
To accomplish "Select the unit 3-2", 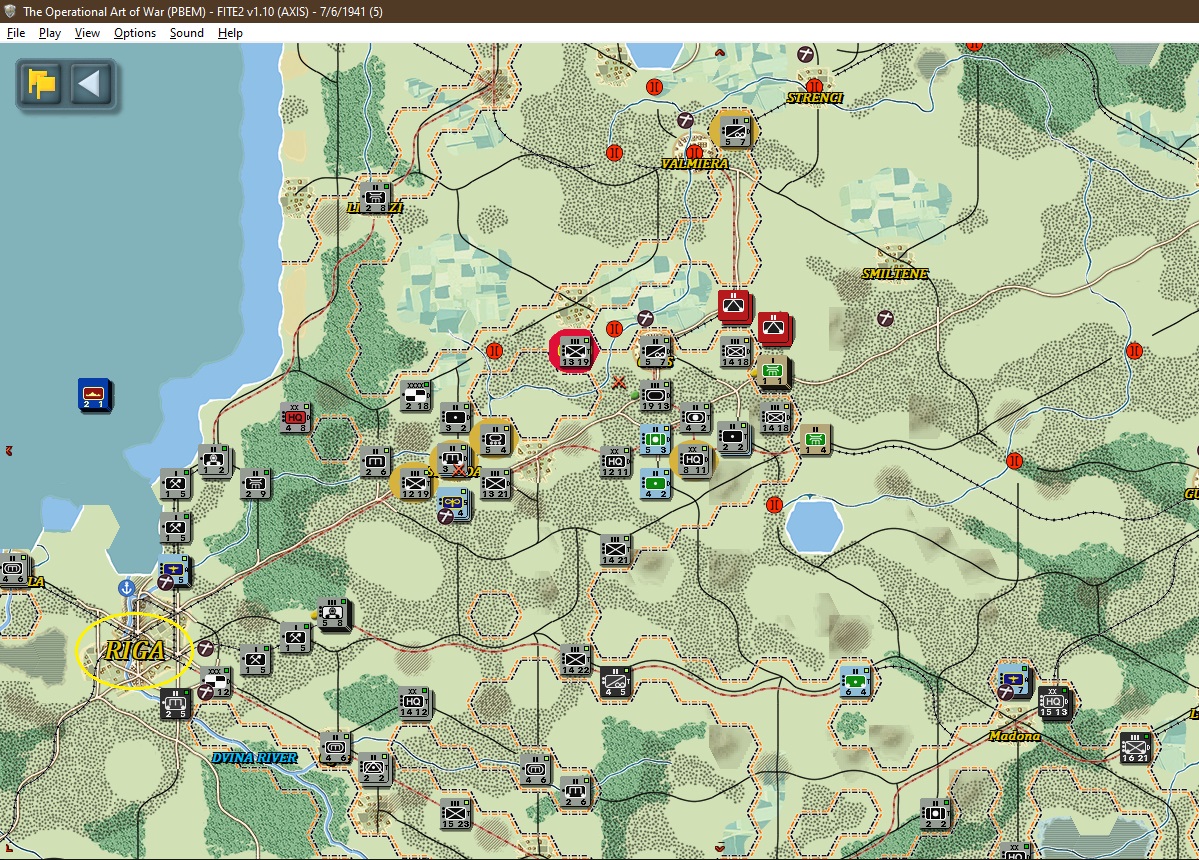I will click(455, 418).
